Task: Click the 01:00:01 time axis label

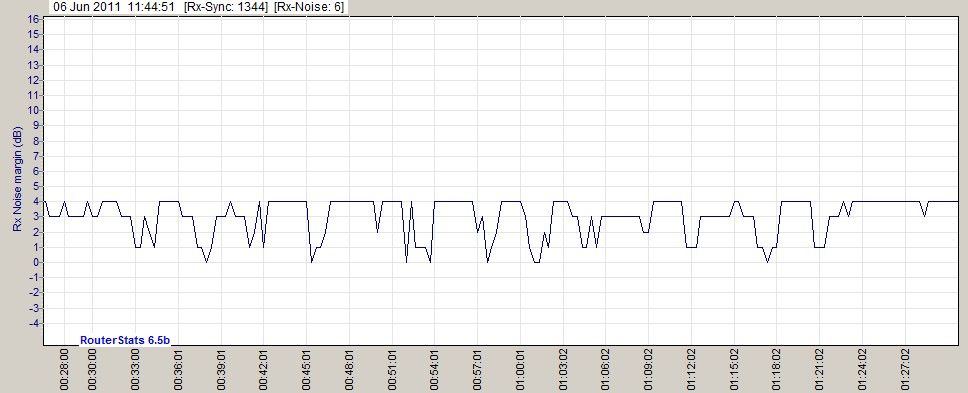Action: click(x=520, y=369)
